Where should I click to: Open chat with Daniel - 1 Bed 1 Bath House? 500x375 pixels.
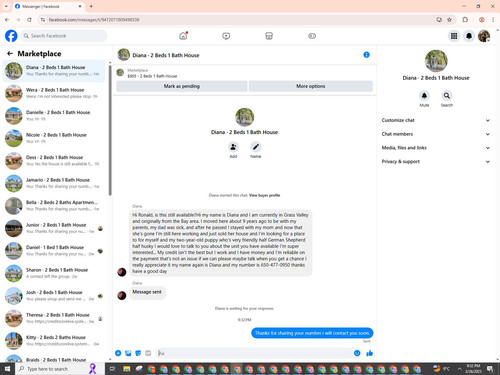pos(54,251)
